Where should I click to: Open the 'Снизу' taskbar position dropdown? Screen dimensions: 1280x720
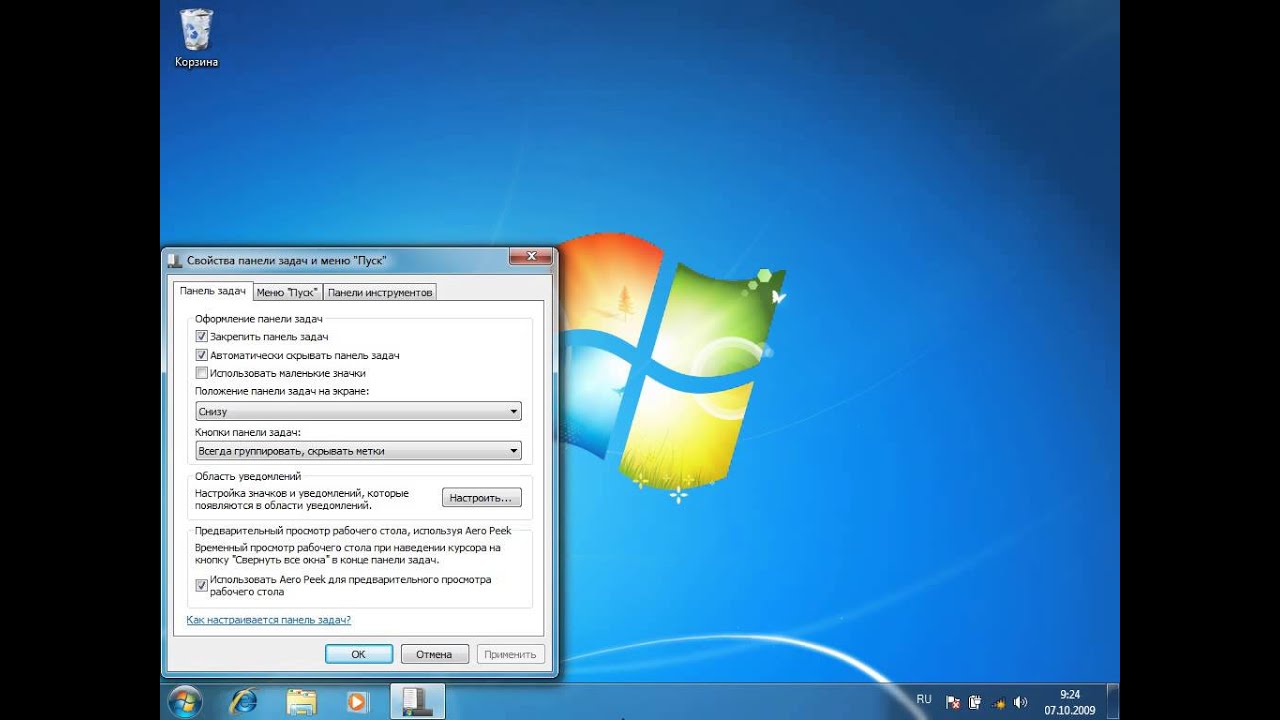(358, 411)
